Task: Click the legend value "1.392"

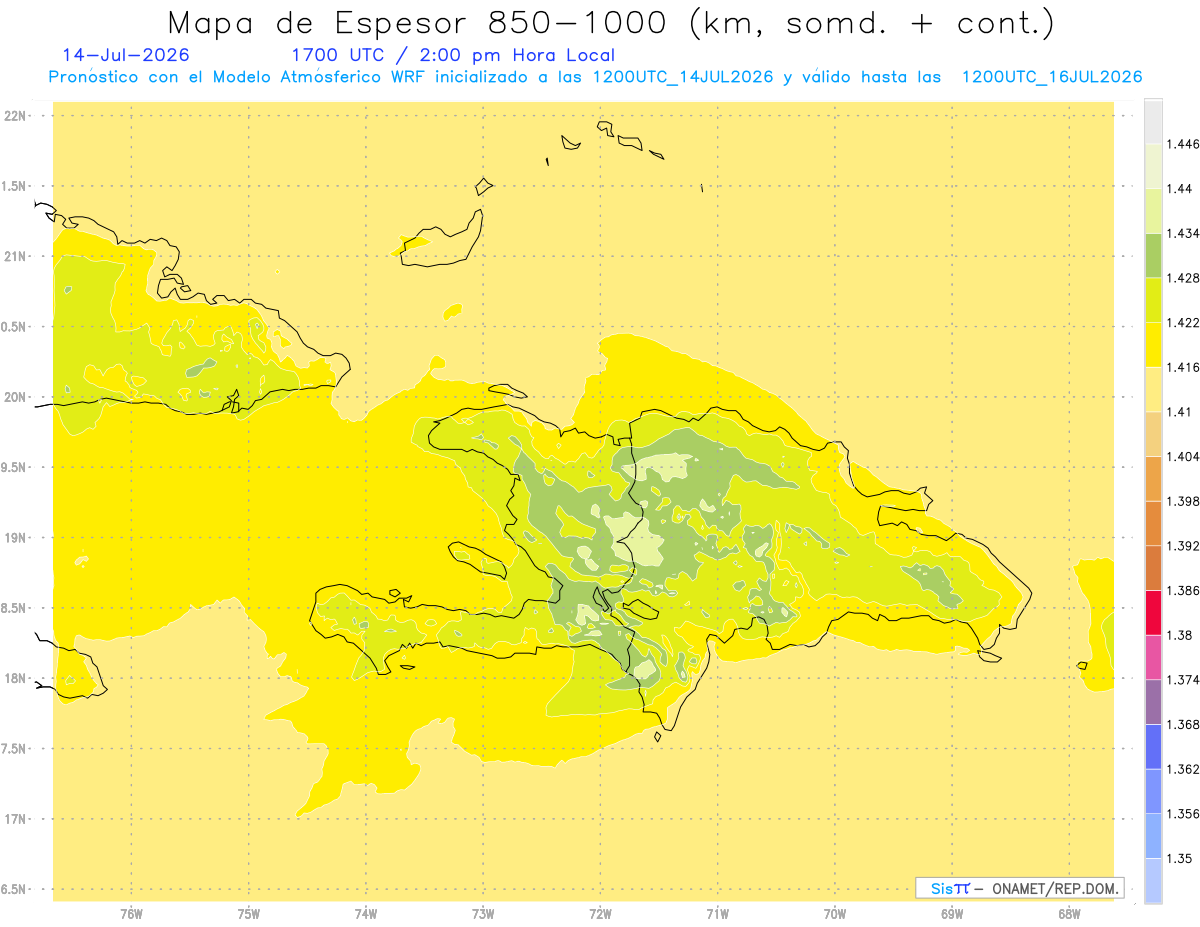Action: [x=1183, y=545]
